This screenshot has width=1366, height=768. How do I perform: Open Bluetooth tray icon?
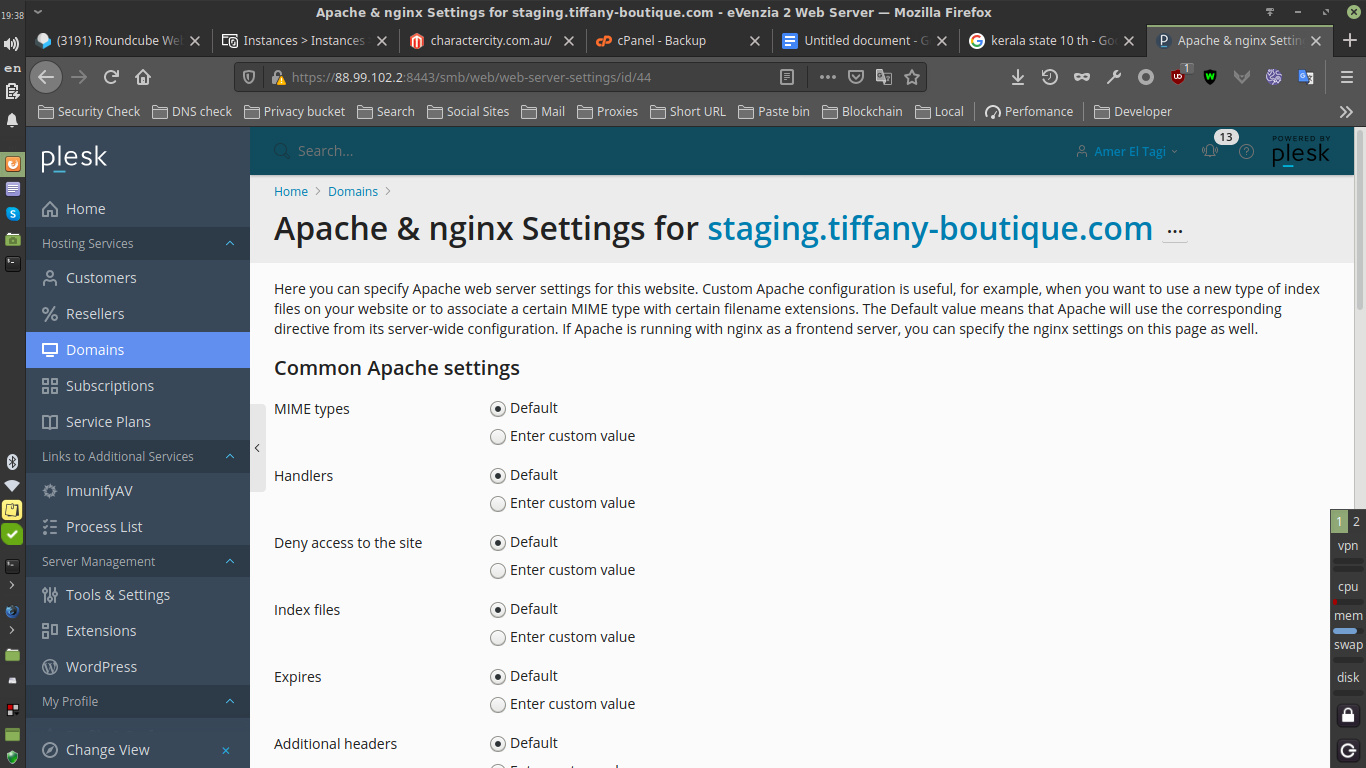click(x=12, y=462)
